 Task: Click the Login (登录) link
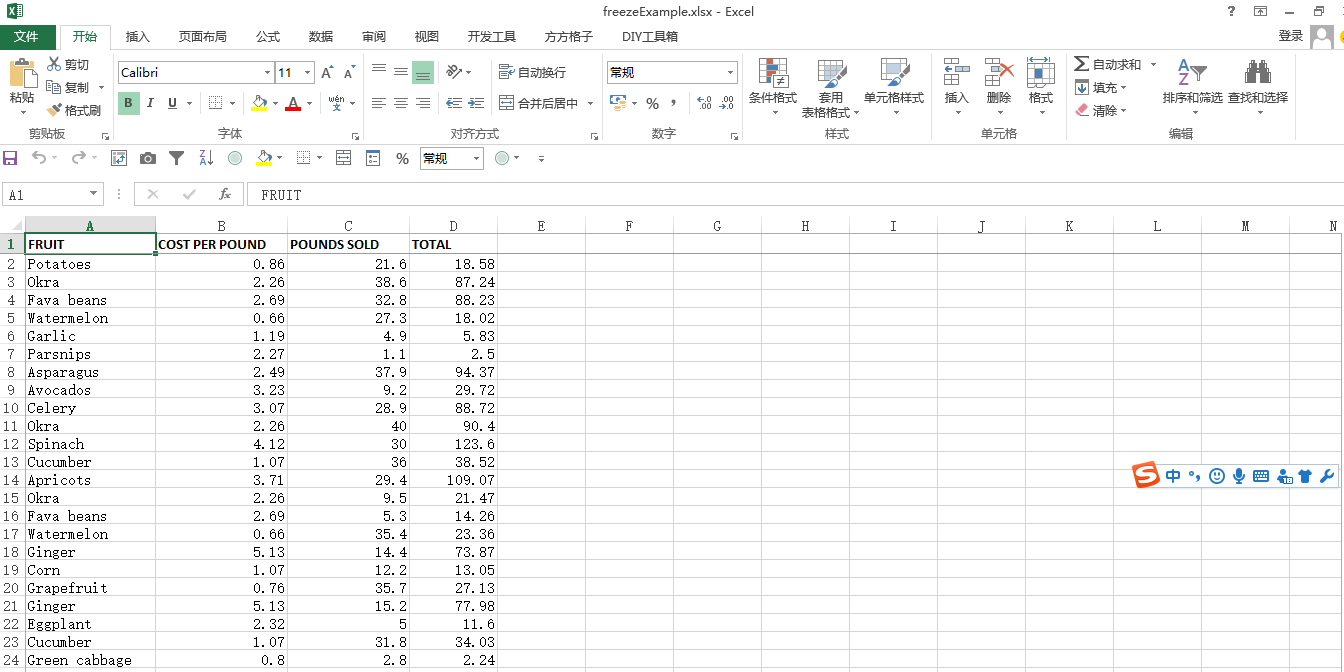click(1291, 36)
